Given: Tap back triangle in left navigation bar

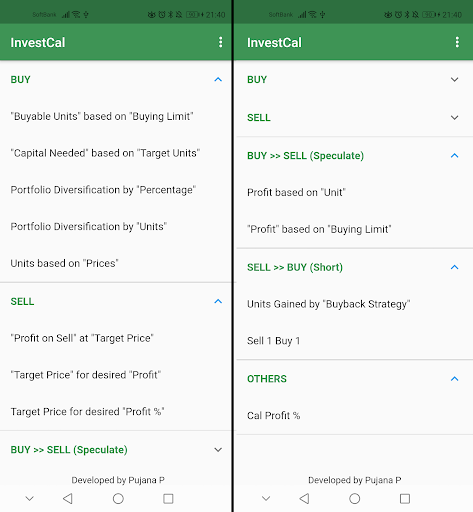Looking at the screenshot, I should pyautogui.click(x=68, y=499).
